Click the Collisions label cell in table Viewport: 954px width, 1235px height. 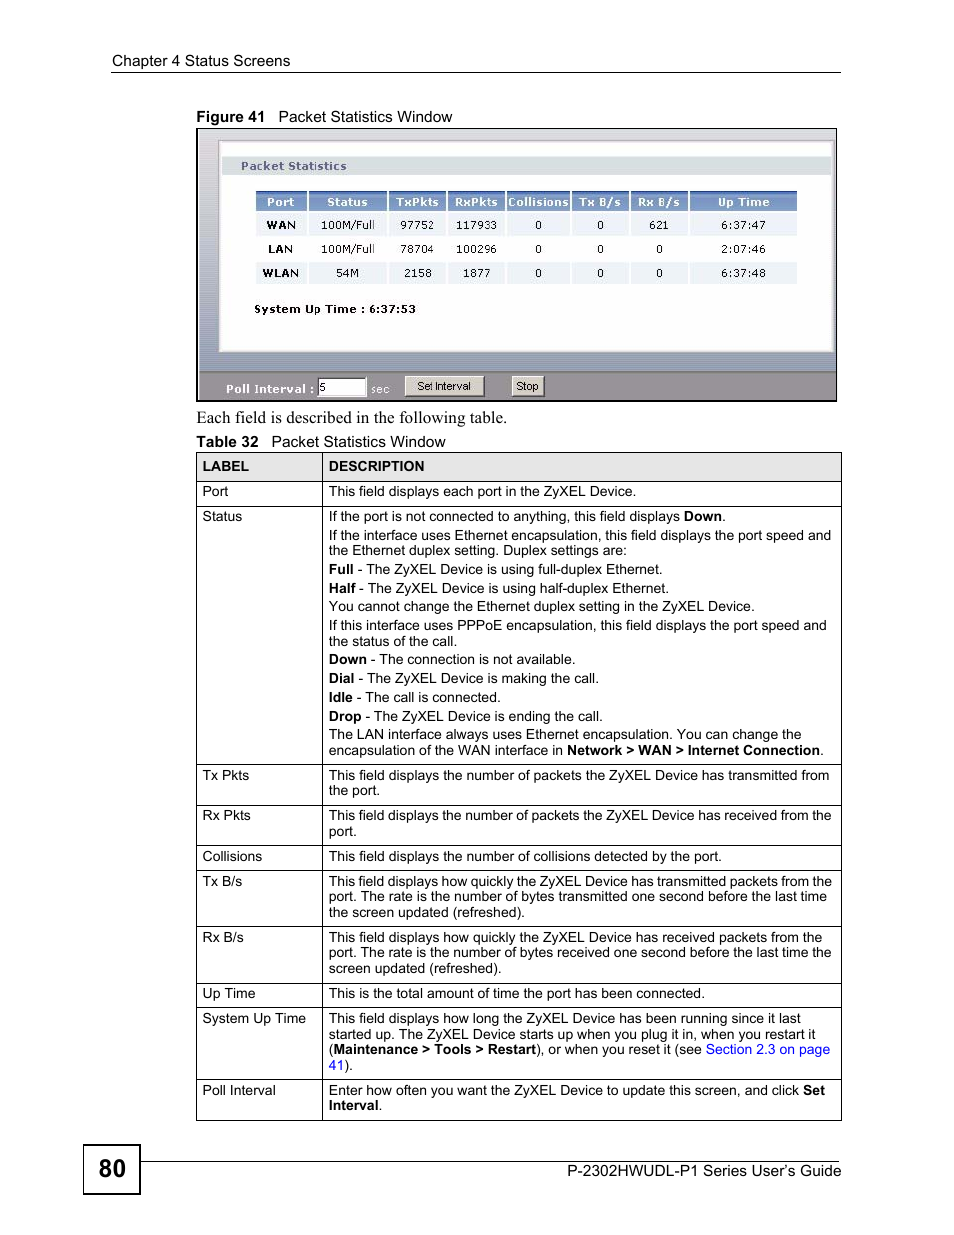[x=260, y=858]
